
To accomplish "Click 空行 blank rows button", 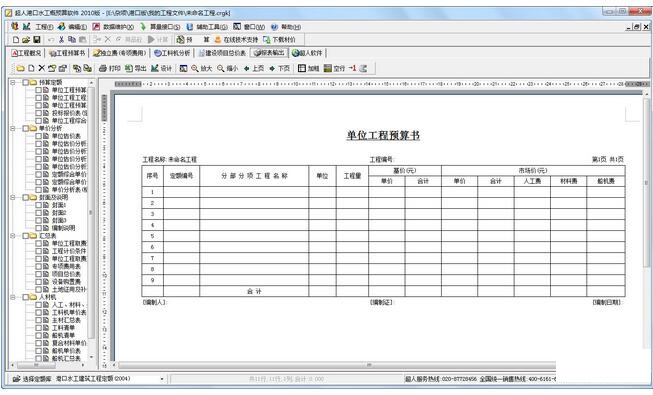I will 334,68.
